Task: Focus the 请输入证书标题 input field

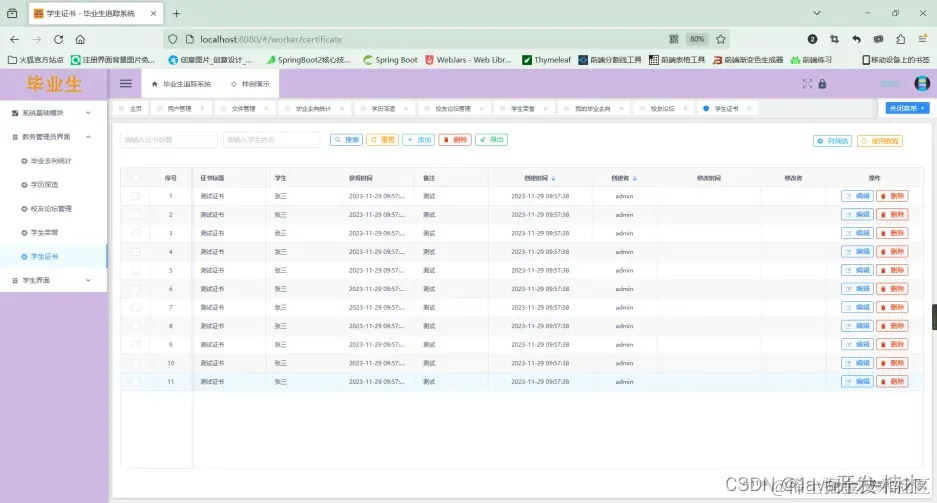Action: point(169,140)
